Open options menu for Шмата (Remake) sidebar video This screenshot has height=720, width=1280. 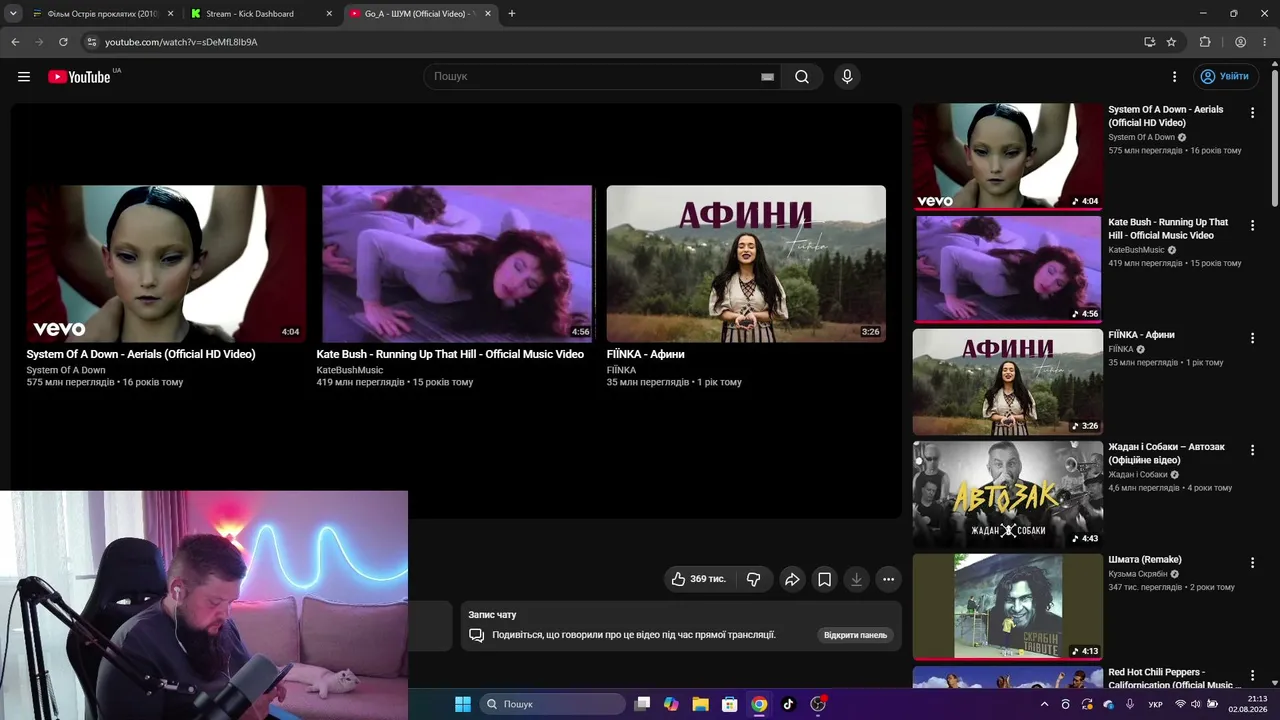point(1252,563)
